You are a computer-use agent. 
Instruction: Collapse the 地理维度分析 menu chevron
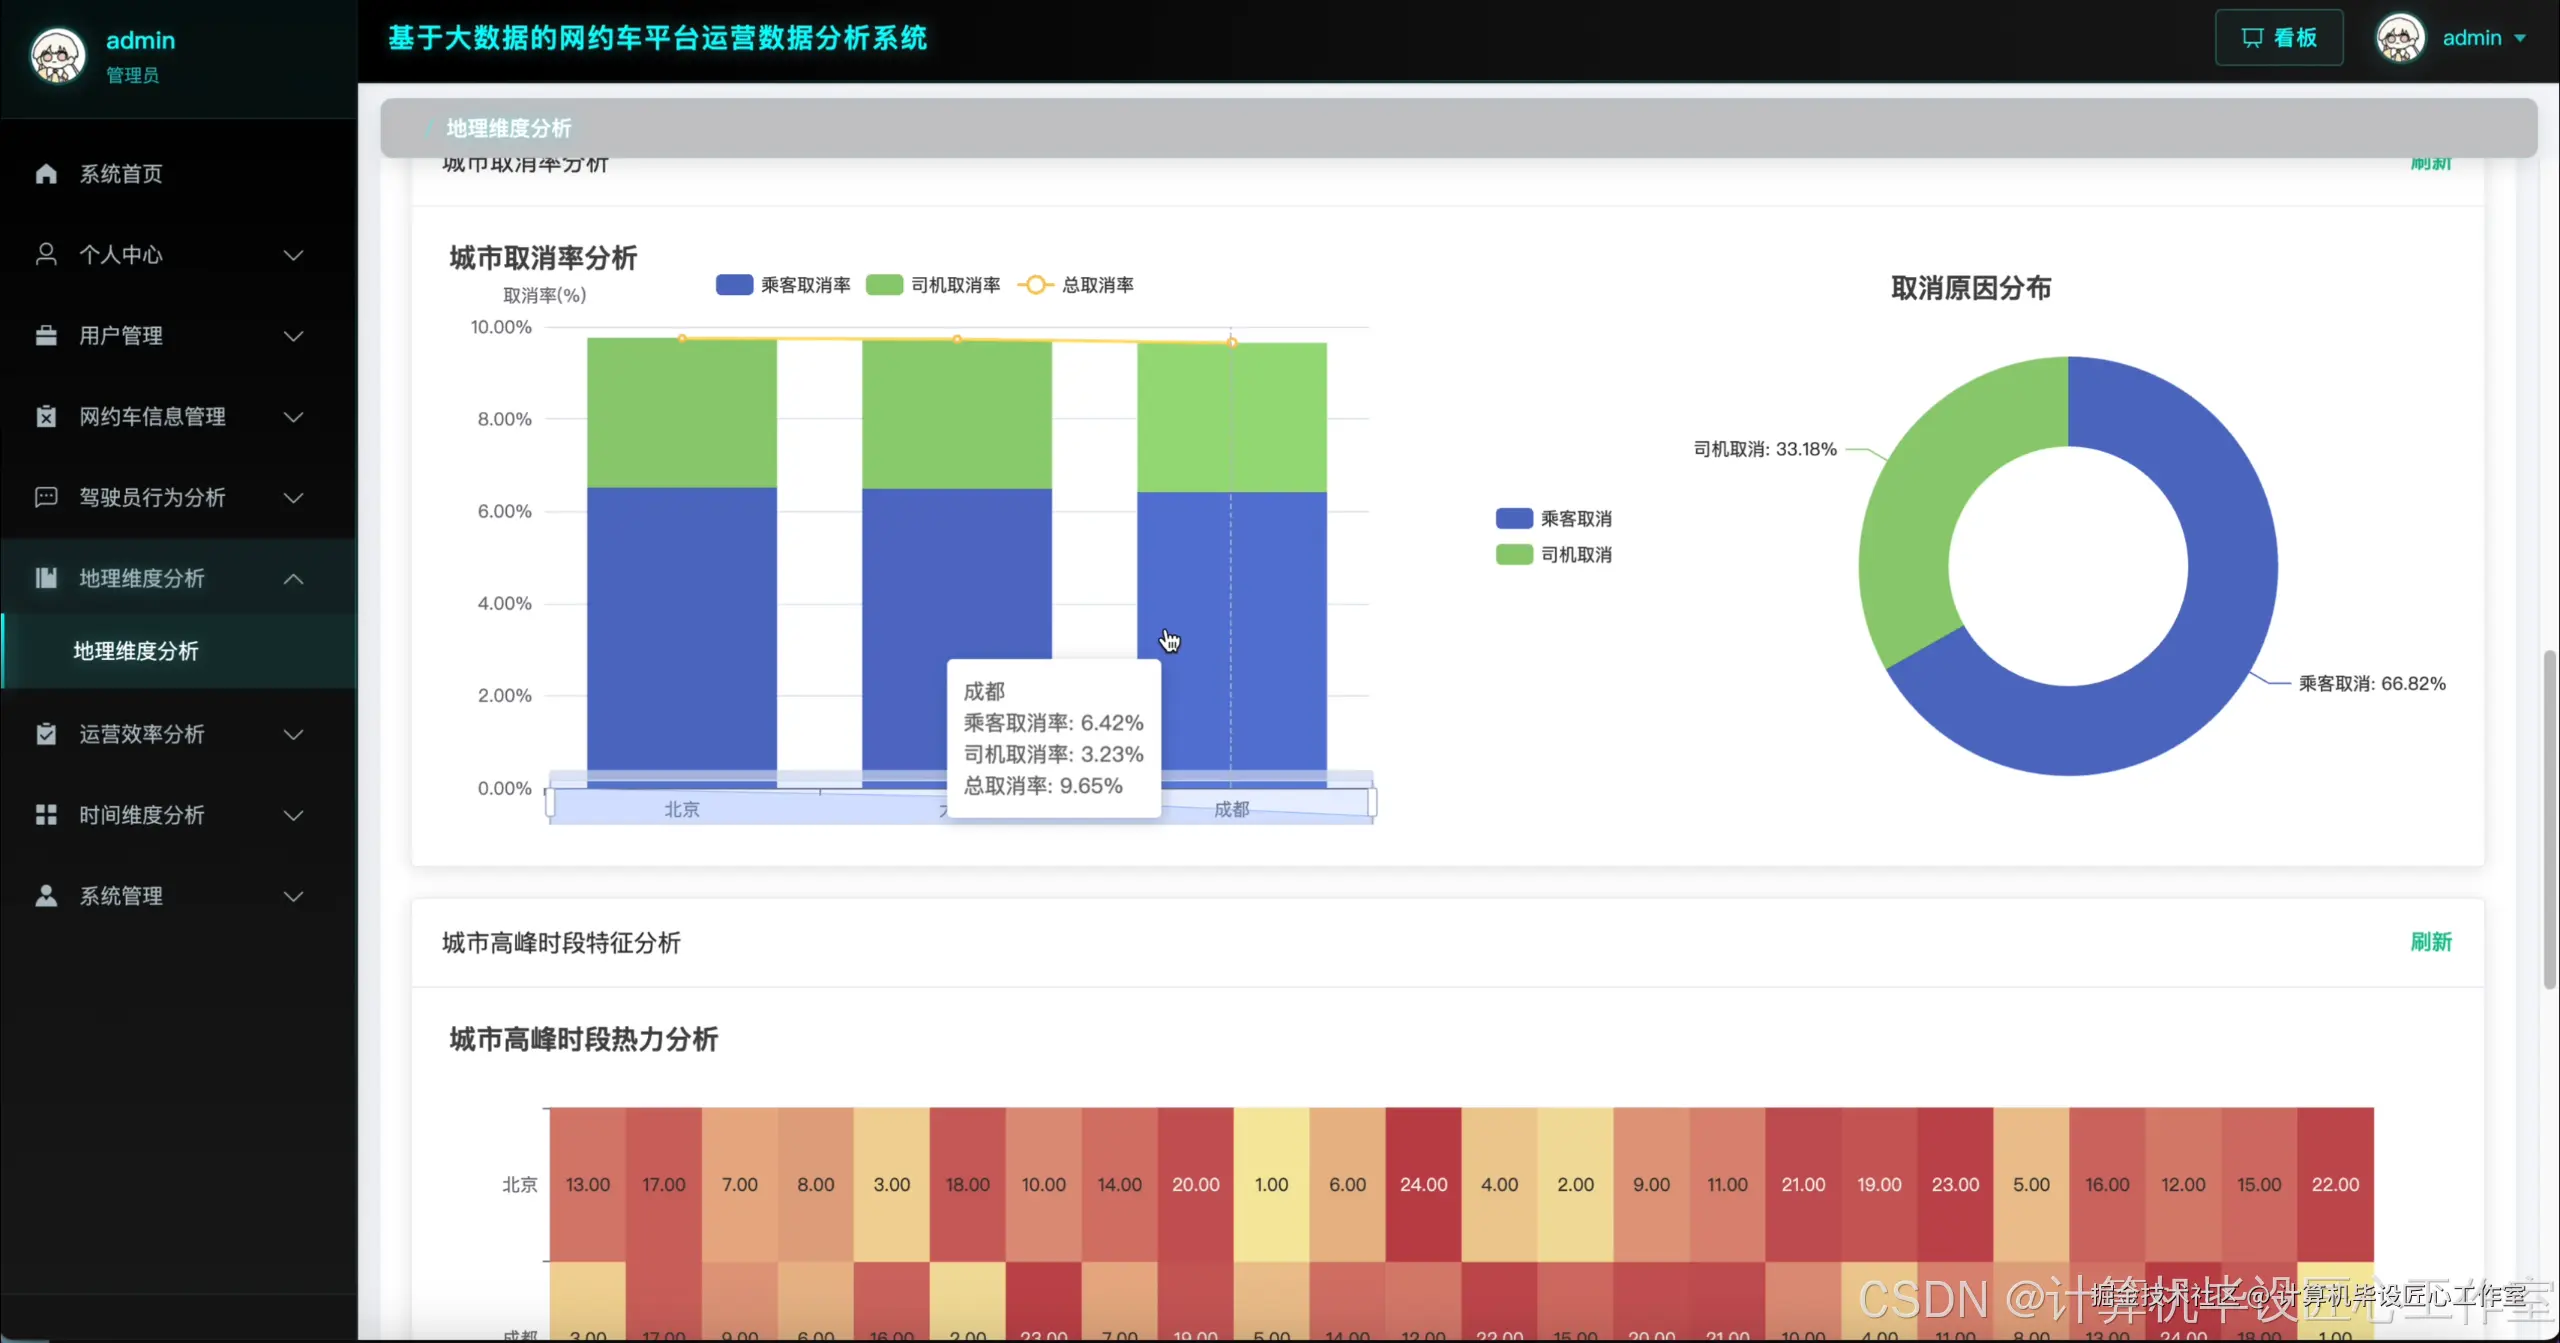pos(293,579)
